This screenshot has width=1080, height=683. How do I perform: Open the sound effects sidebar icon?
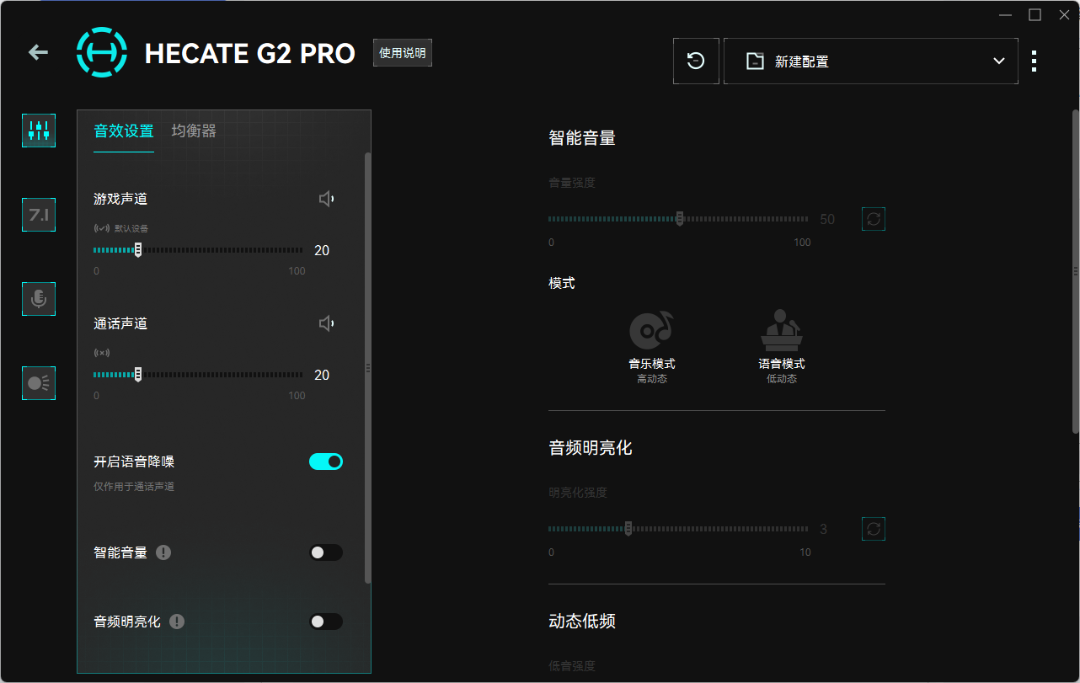(x=39, y=131)
